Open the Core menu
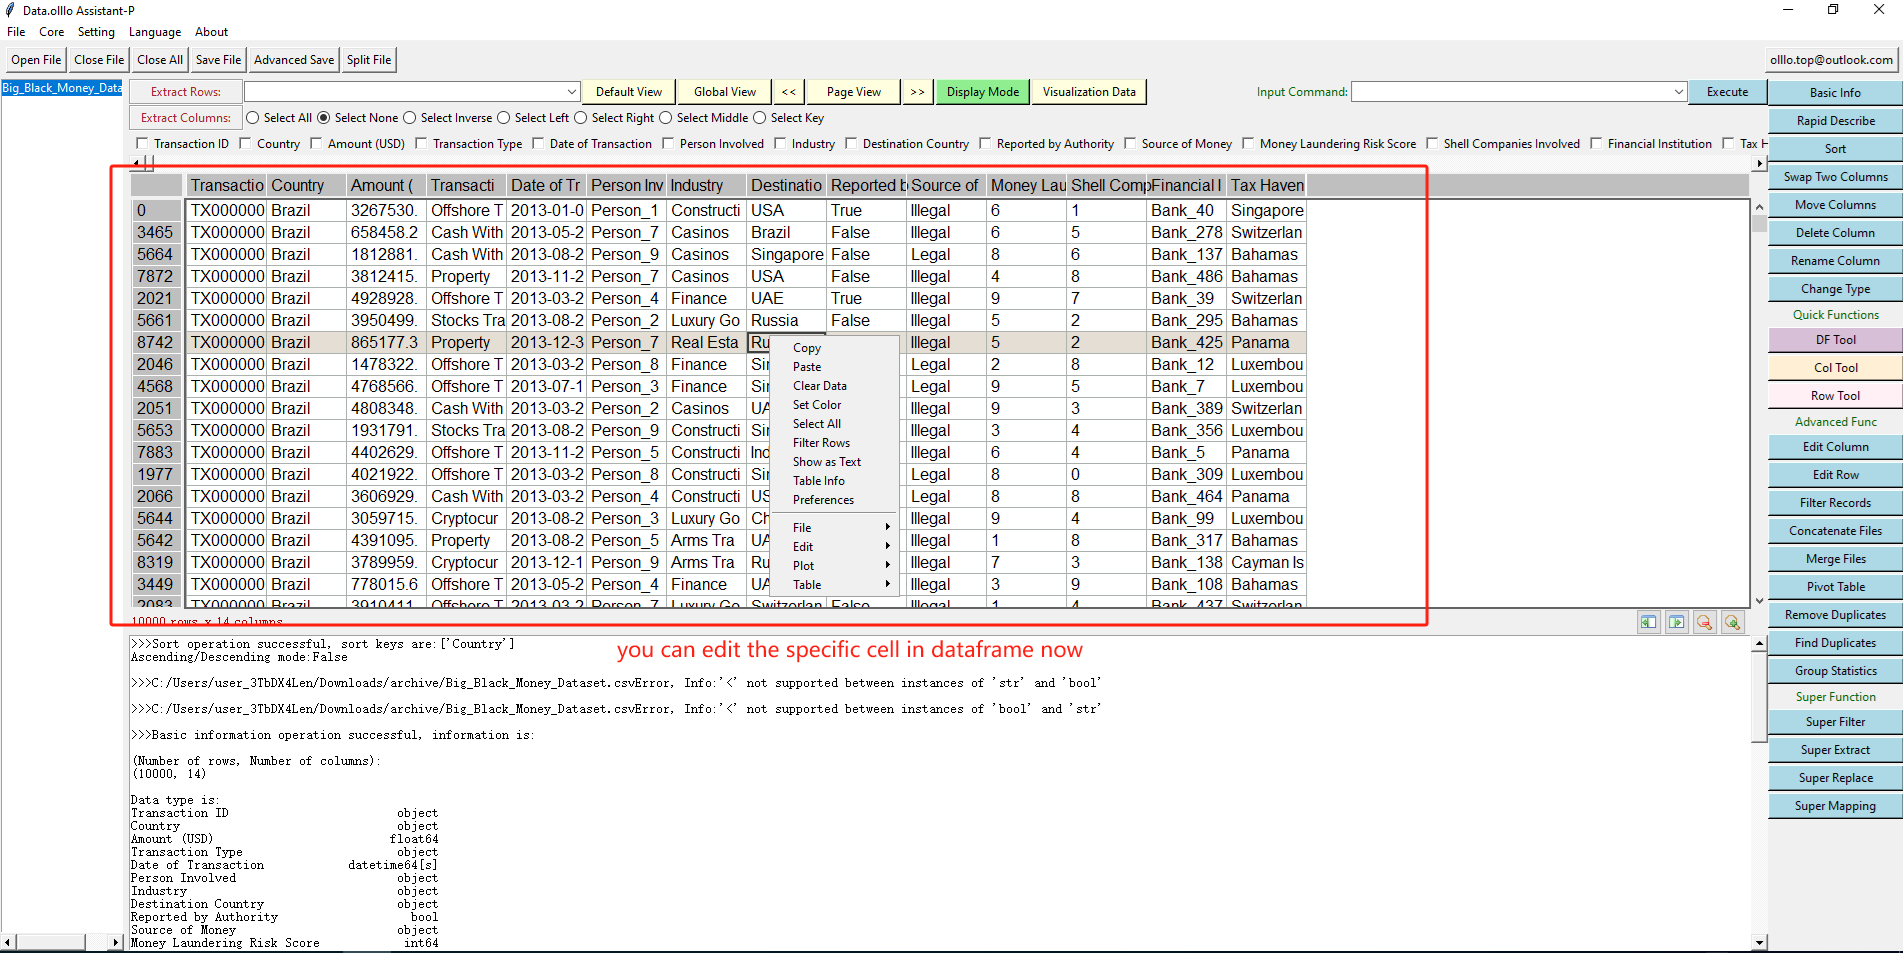Viewport: 1903px width, 953px height. 51,32
